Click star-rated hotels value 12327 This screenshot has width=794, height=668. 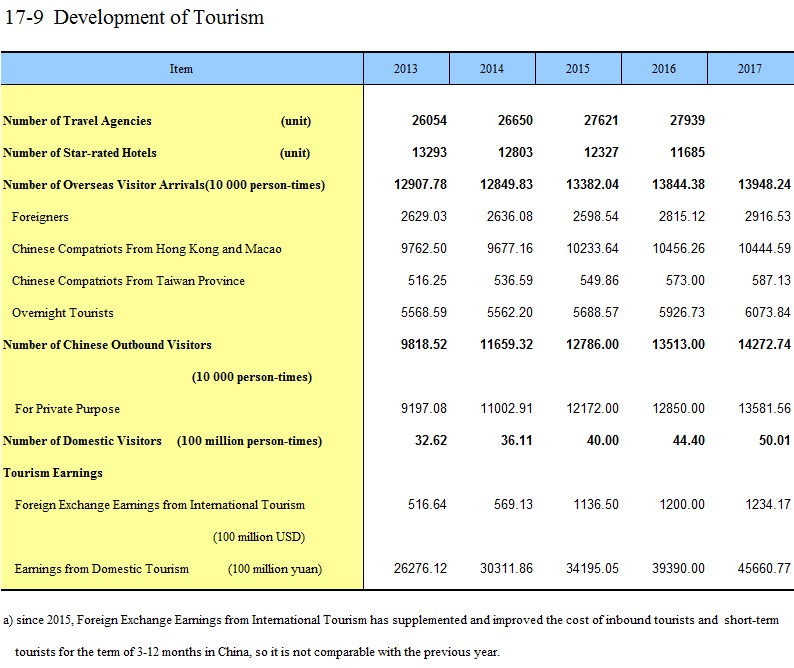point(601,152)
